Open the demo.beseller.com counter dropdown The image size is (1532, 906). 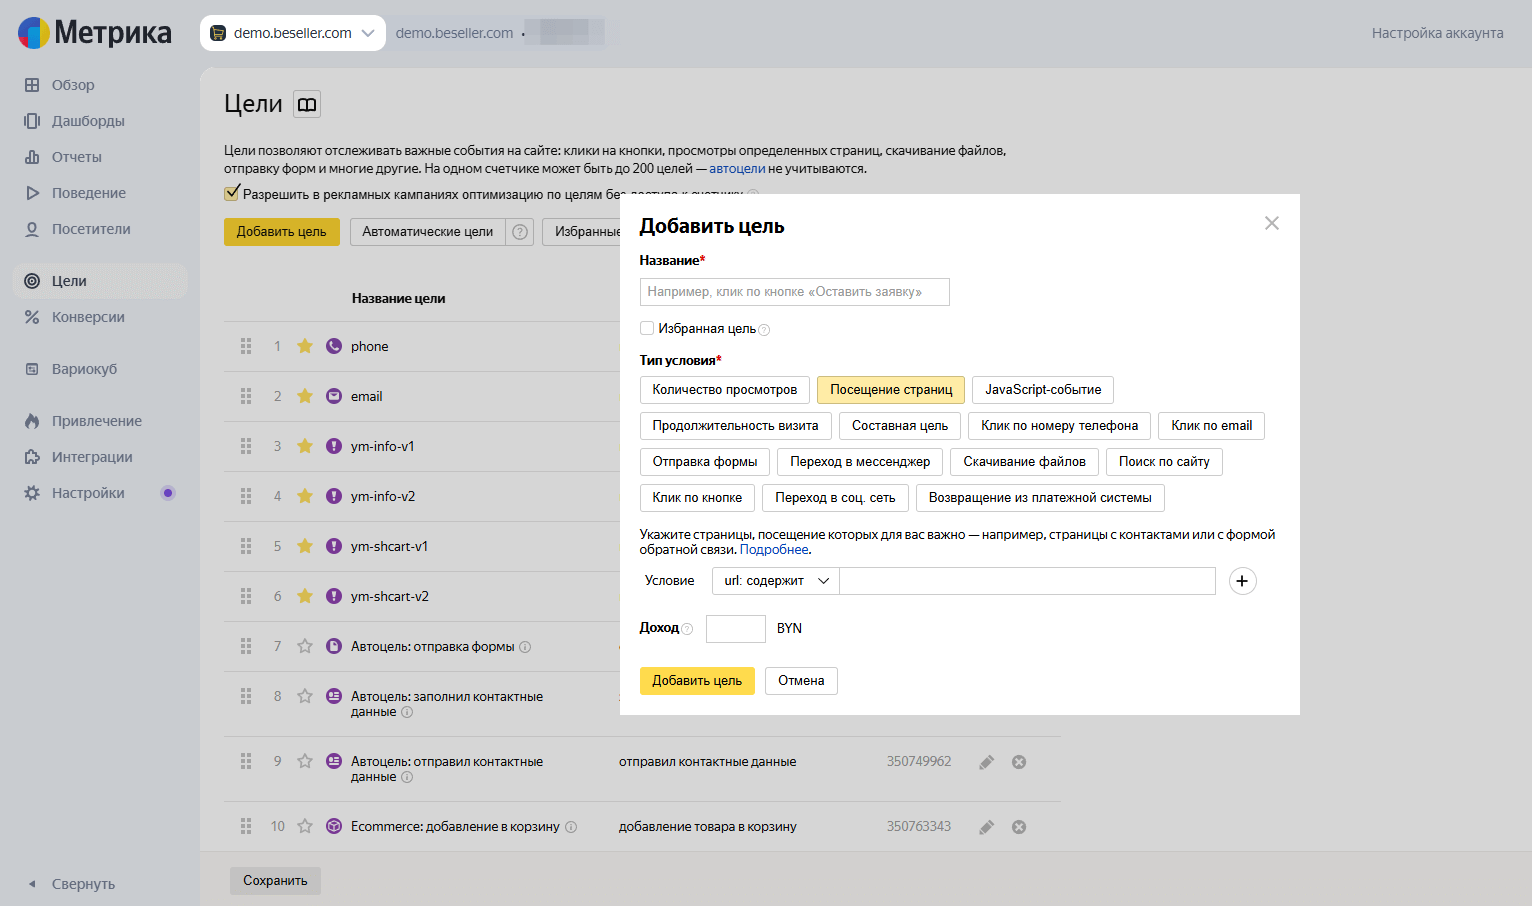(x=293, y=33)
